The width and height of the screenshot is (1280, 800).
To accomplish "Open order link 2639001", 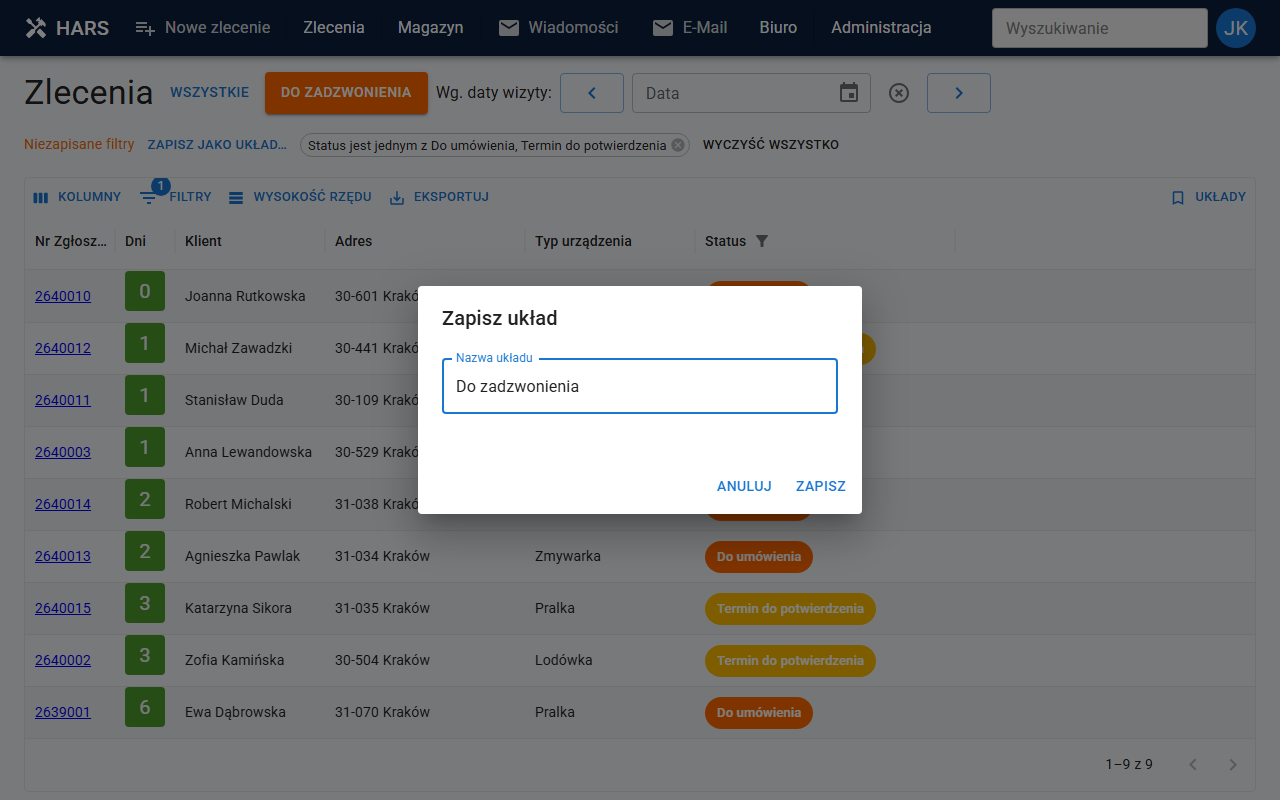I will tap(63, 712).
